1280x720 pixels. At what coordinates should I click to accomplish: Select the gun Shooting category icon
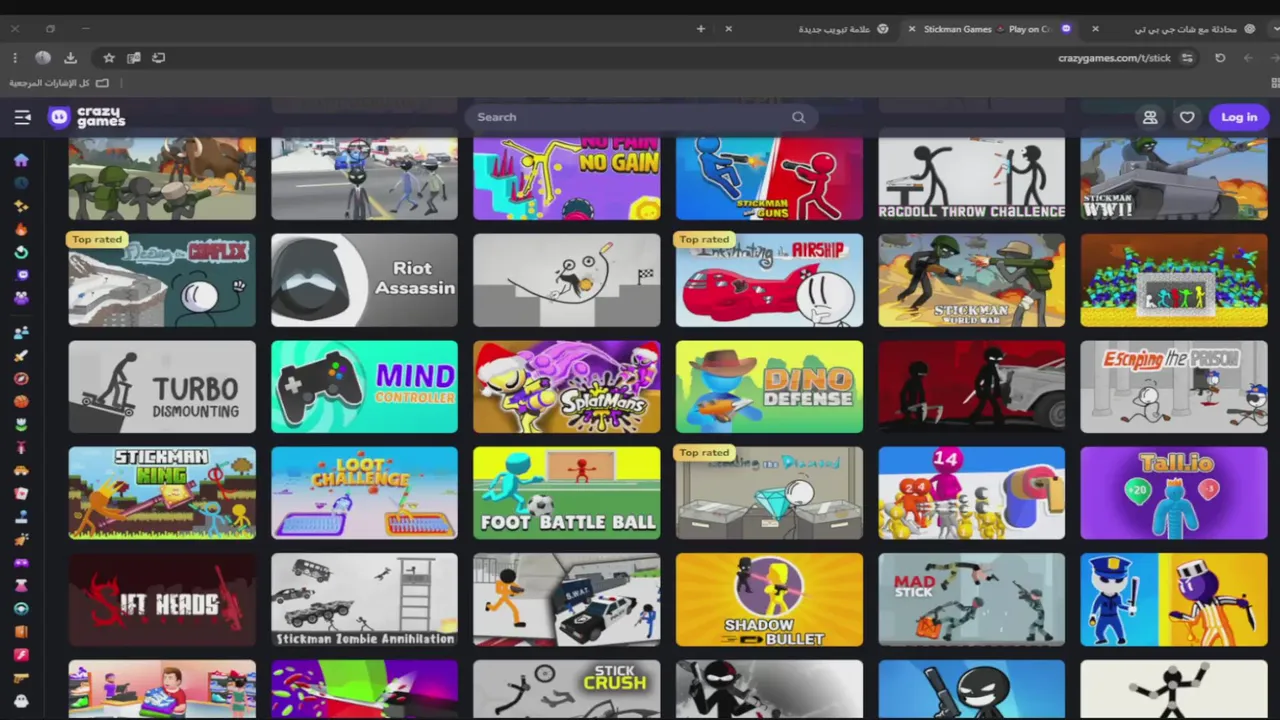tap(21, 678)
